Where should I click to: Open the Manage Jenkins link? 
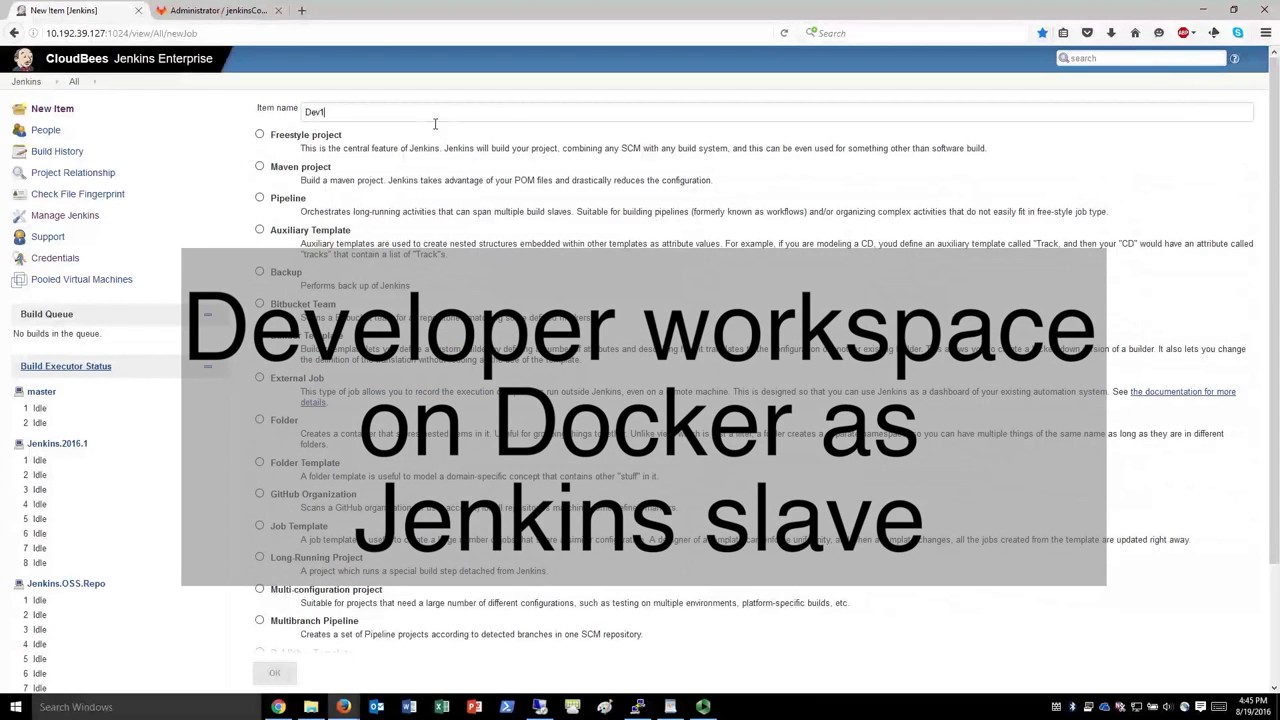[x=65, y=215]
